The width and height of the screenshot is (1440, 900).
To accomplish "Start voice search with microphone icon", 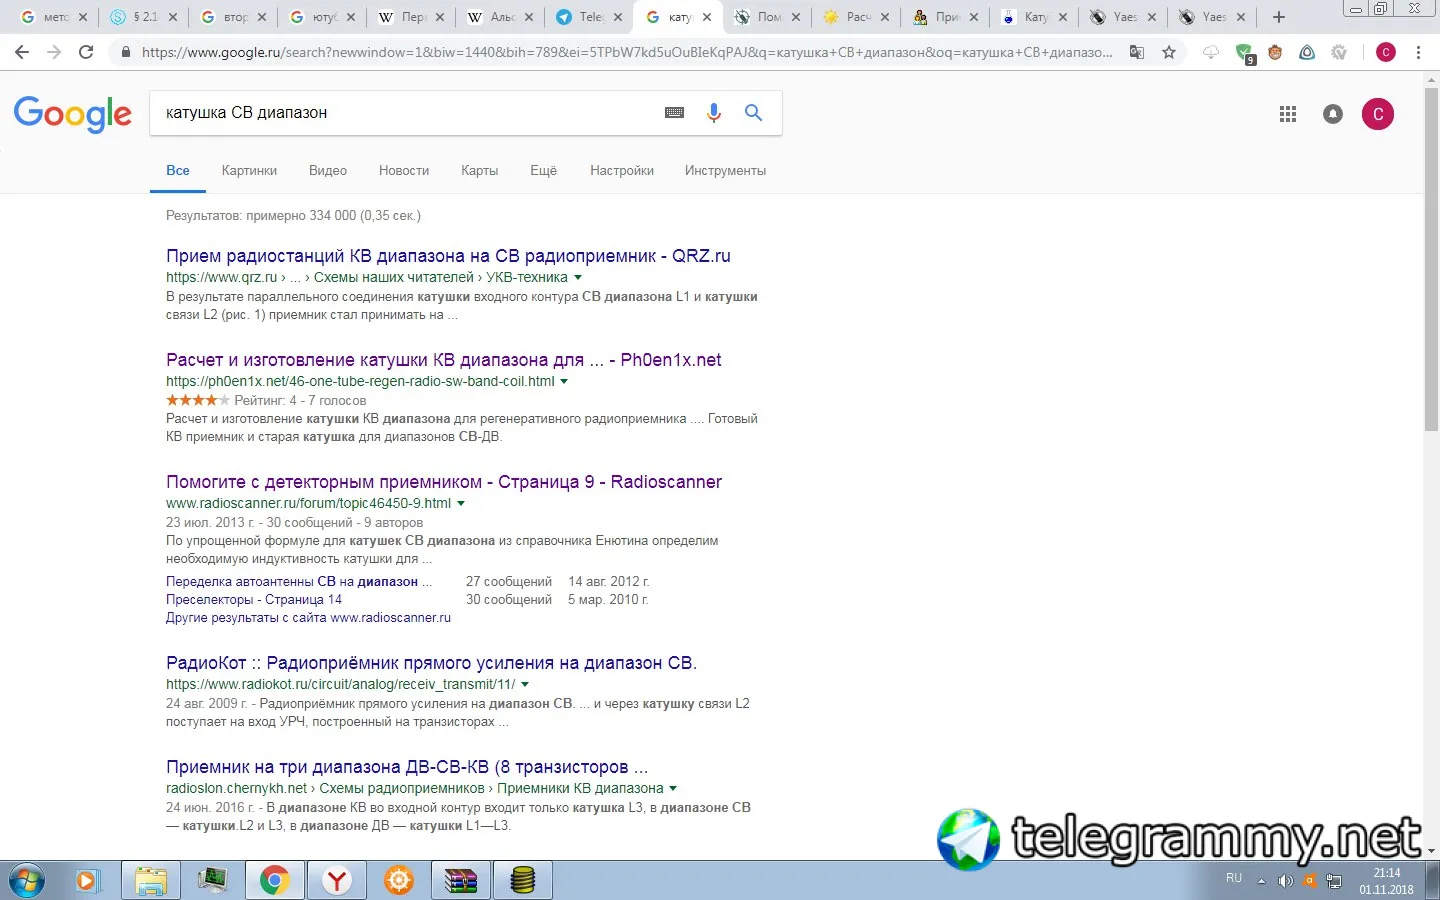I will point(714,113).
